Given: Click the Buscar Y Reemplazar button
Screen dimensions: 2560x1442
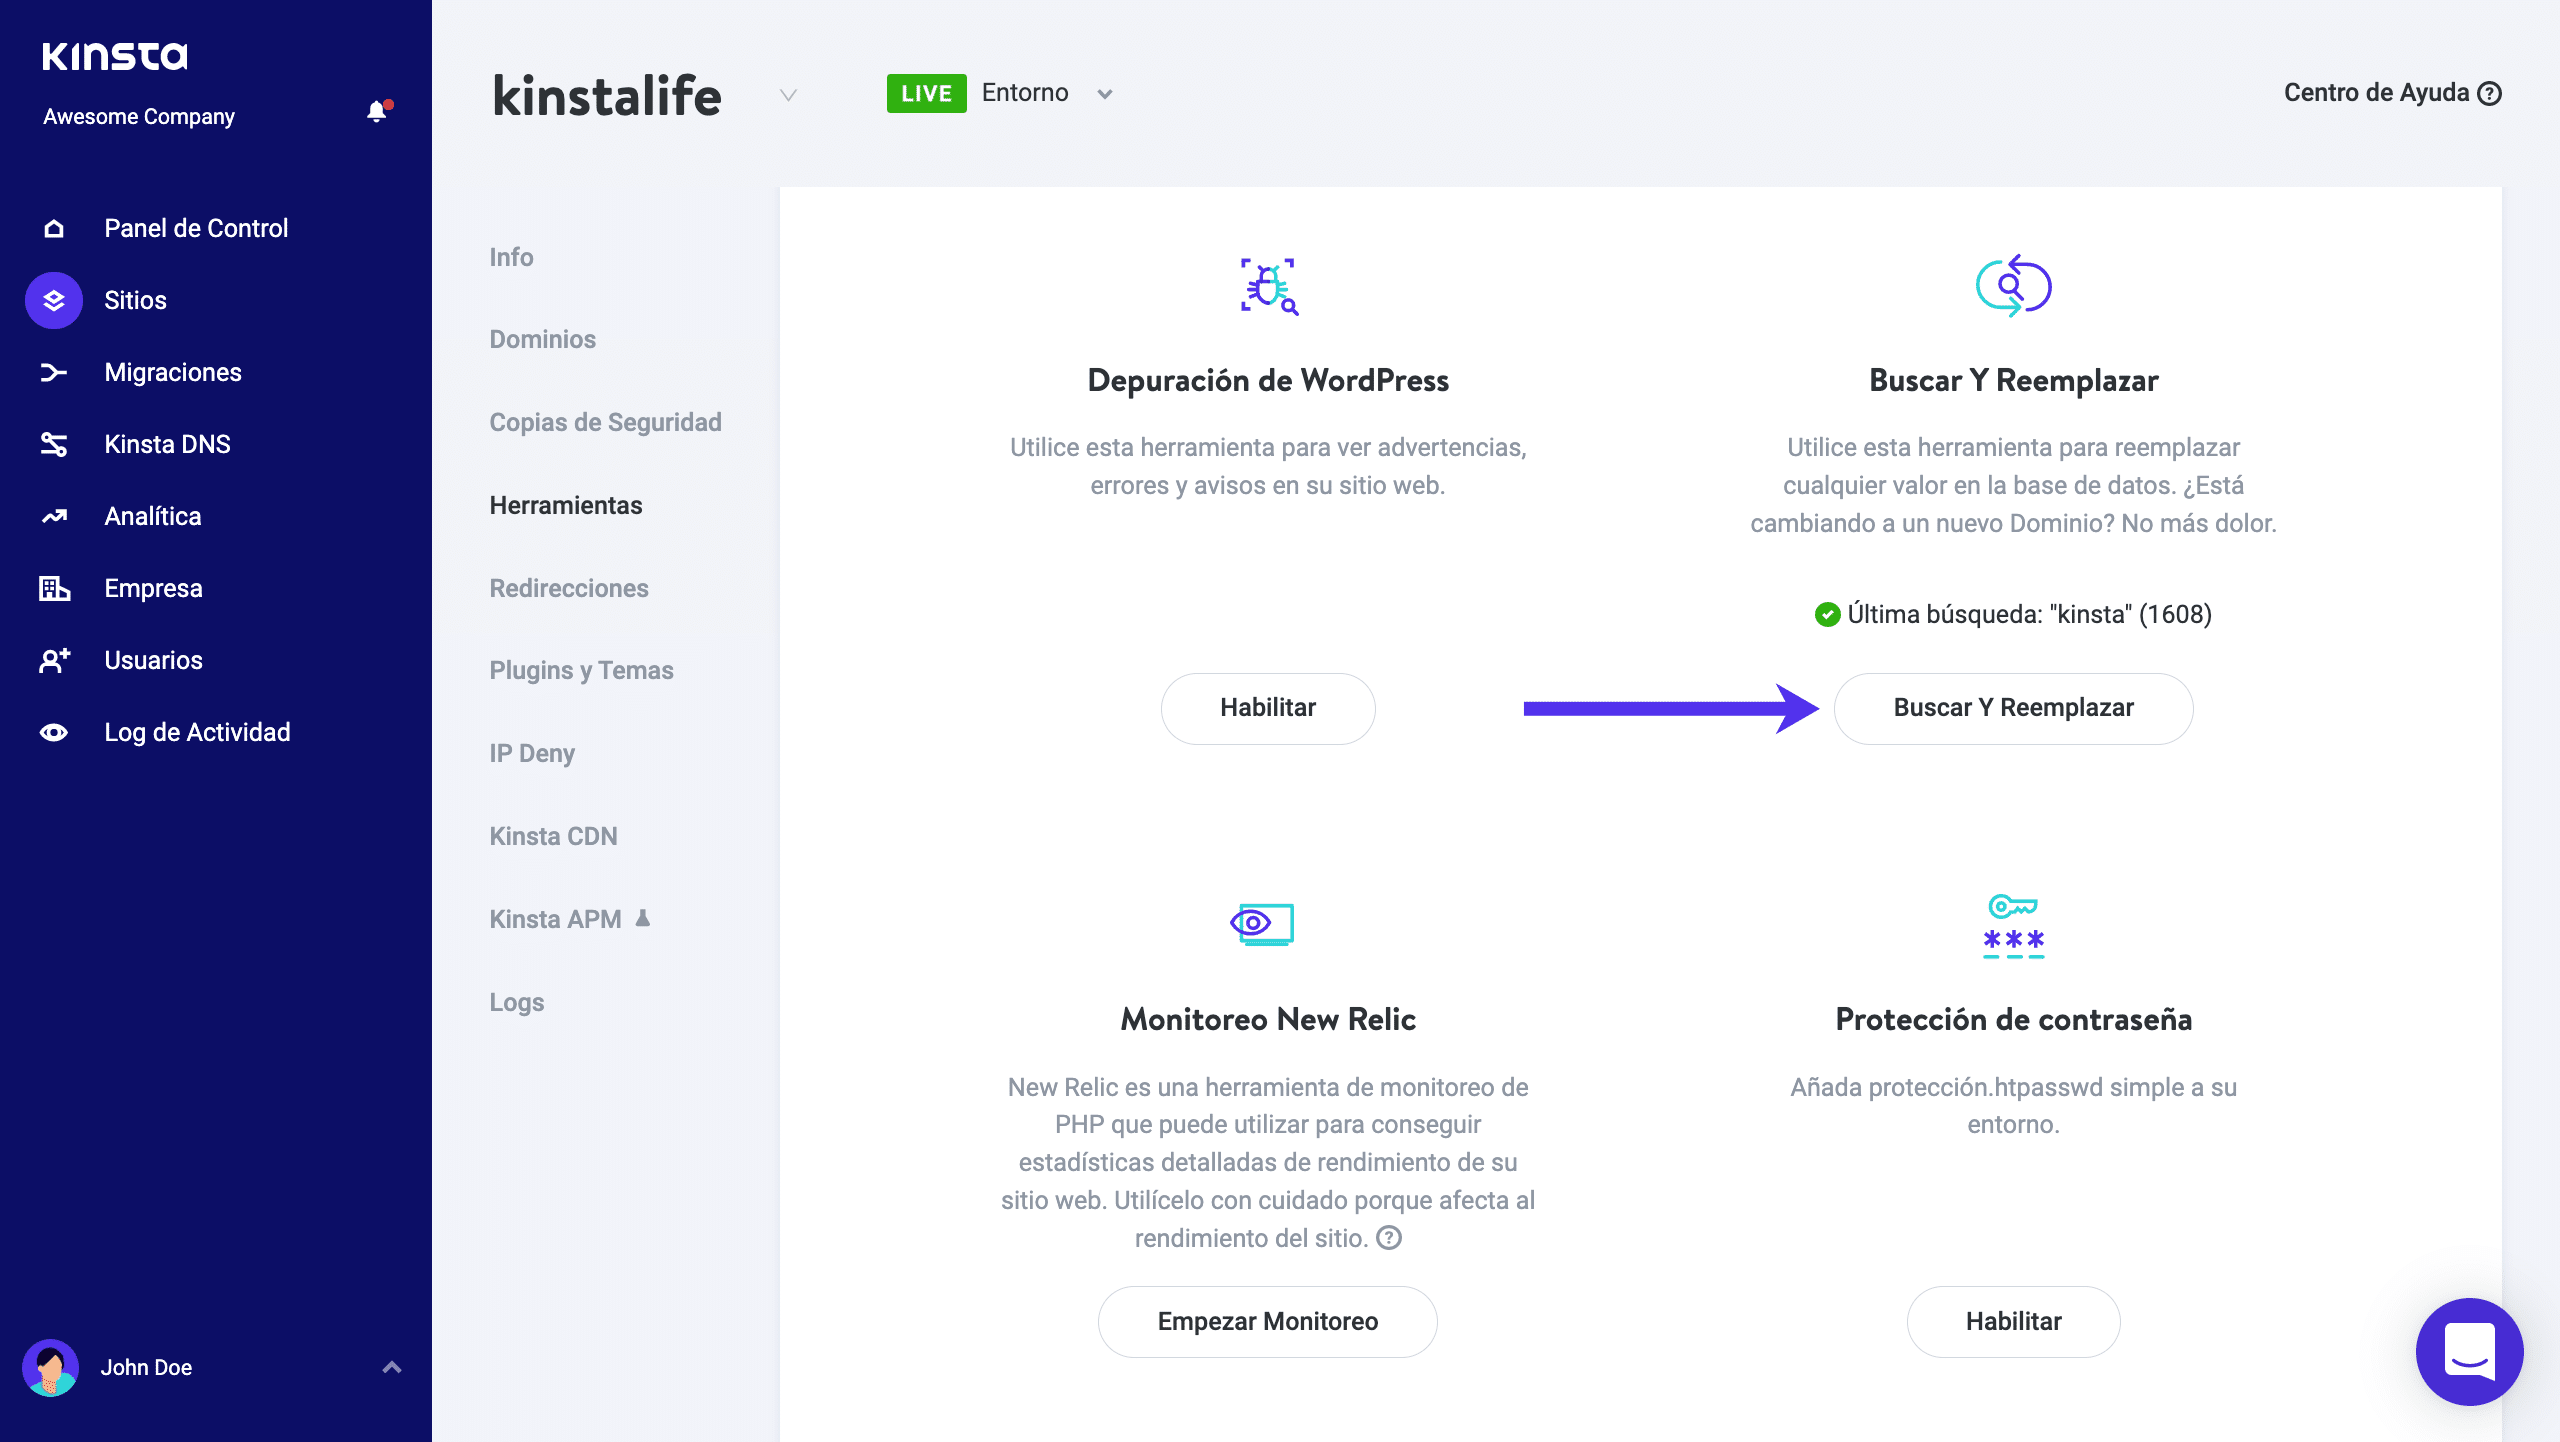Looking at the screenshot, I should point(2013,708).
